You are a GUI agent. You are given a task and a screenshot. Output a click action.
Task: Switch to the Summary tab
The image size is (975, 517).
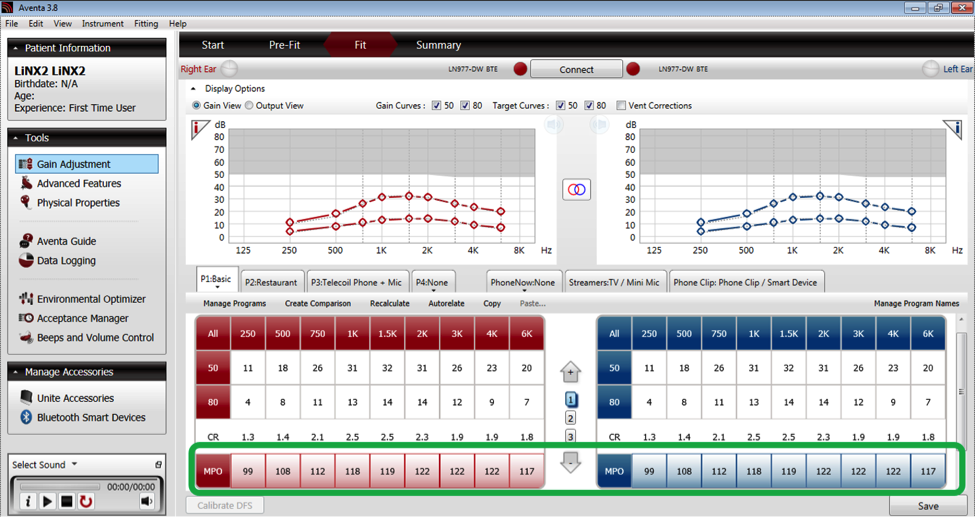438,45
